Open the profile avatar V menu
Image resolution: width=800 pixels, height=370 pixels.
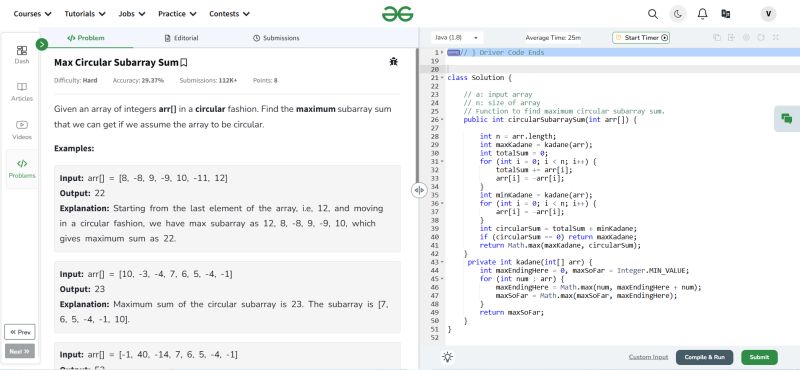pyautogui.click(x=768, y=14)
